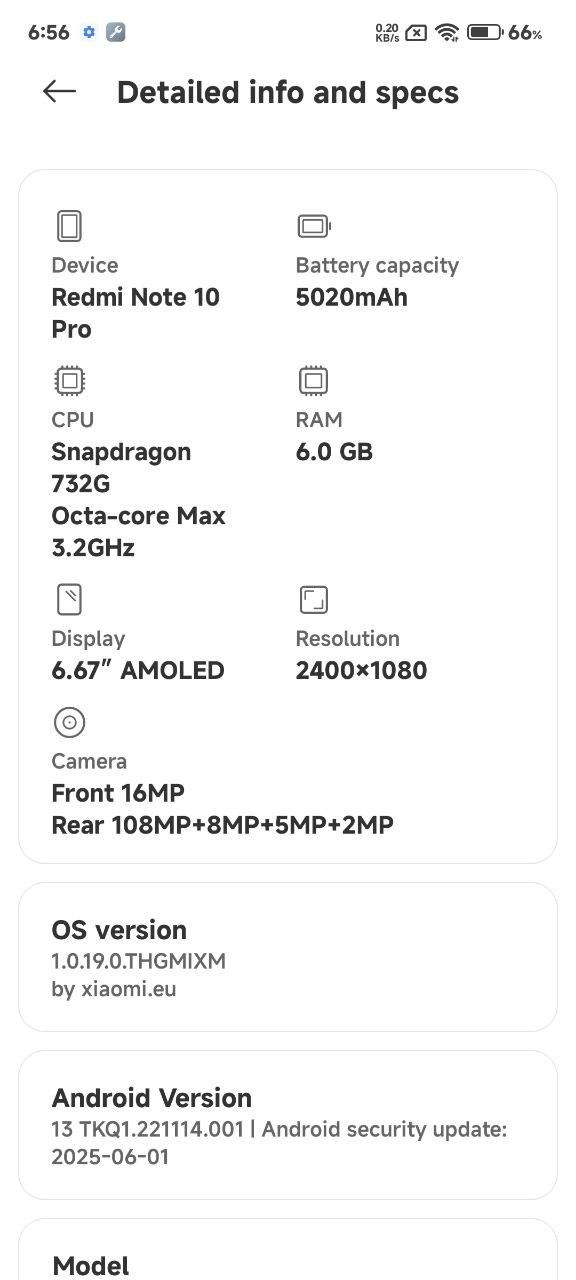
Task: Open the Model card
Action: 288,1249
